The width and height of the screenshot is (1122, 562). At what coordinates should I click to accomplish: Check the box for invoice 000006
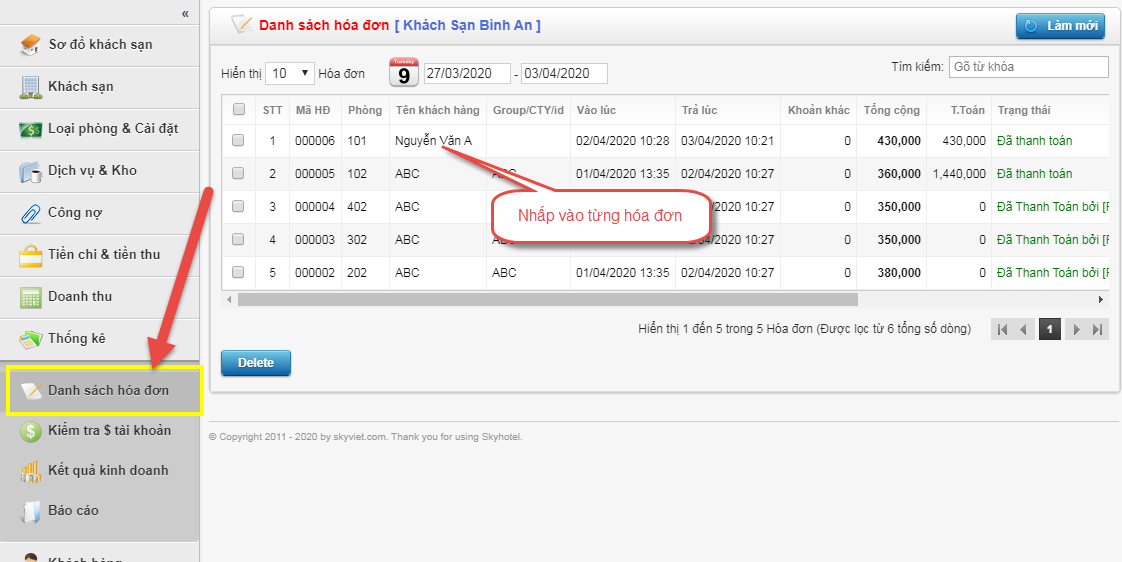(x=239, y=141)
